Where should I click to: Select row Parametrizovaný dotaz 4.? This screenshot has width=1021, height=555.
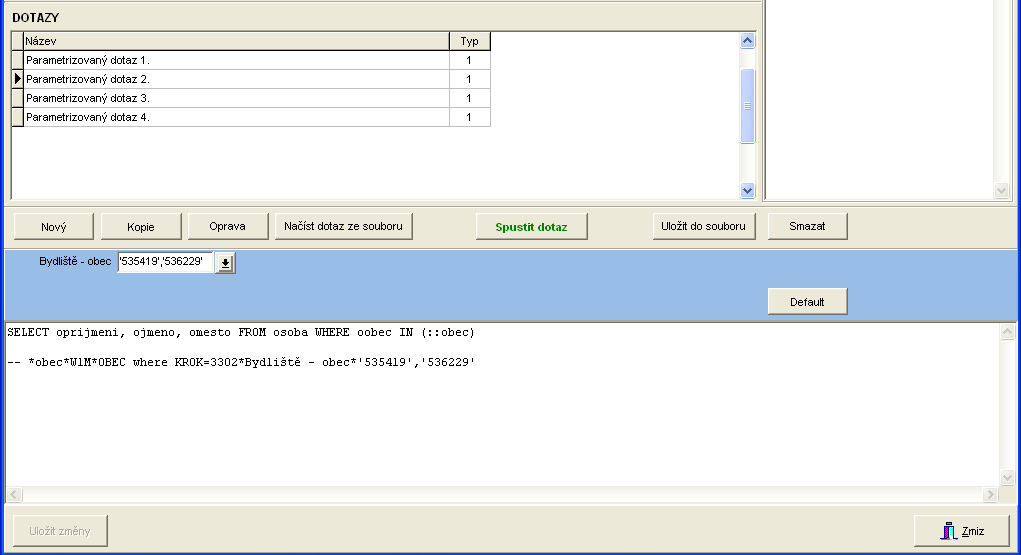[x=236, y=117]
